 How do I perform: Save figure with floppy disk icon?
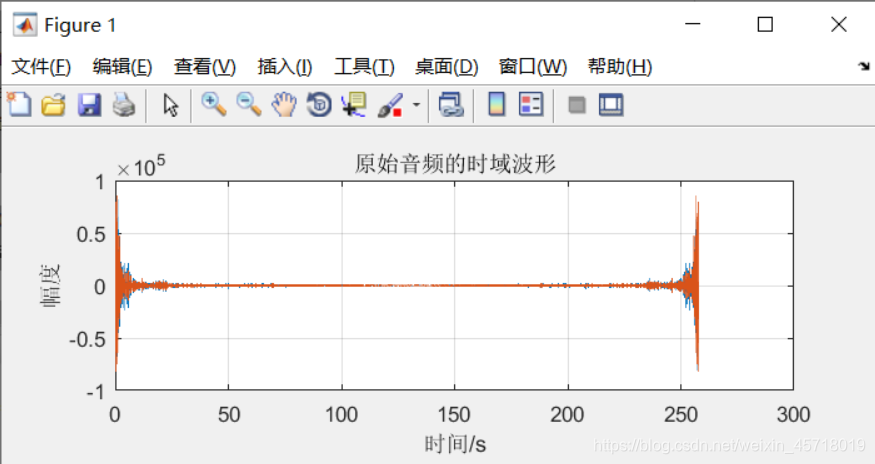coord(89,104)
